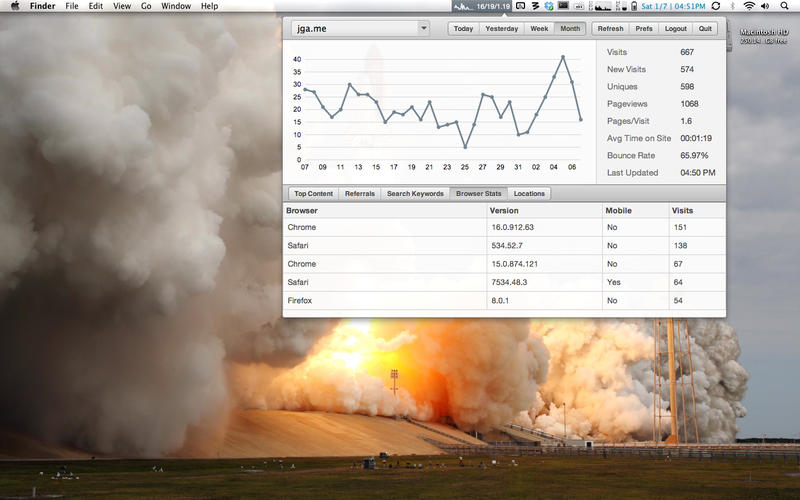Select the Week date range
800x500 pixels.
539,29
